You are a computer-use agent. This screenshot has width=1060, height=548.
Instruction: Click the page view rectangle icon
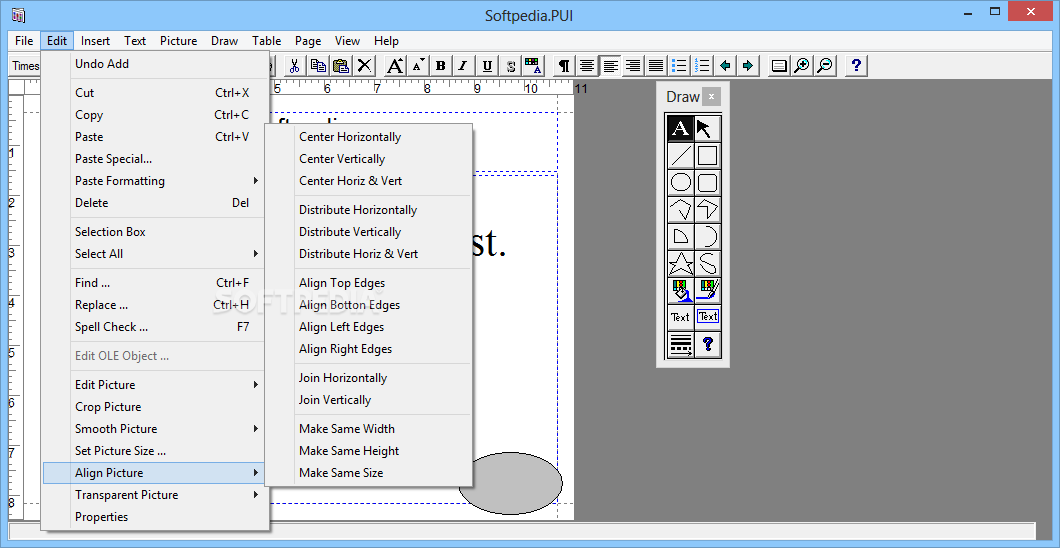click(779, 66)
